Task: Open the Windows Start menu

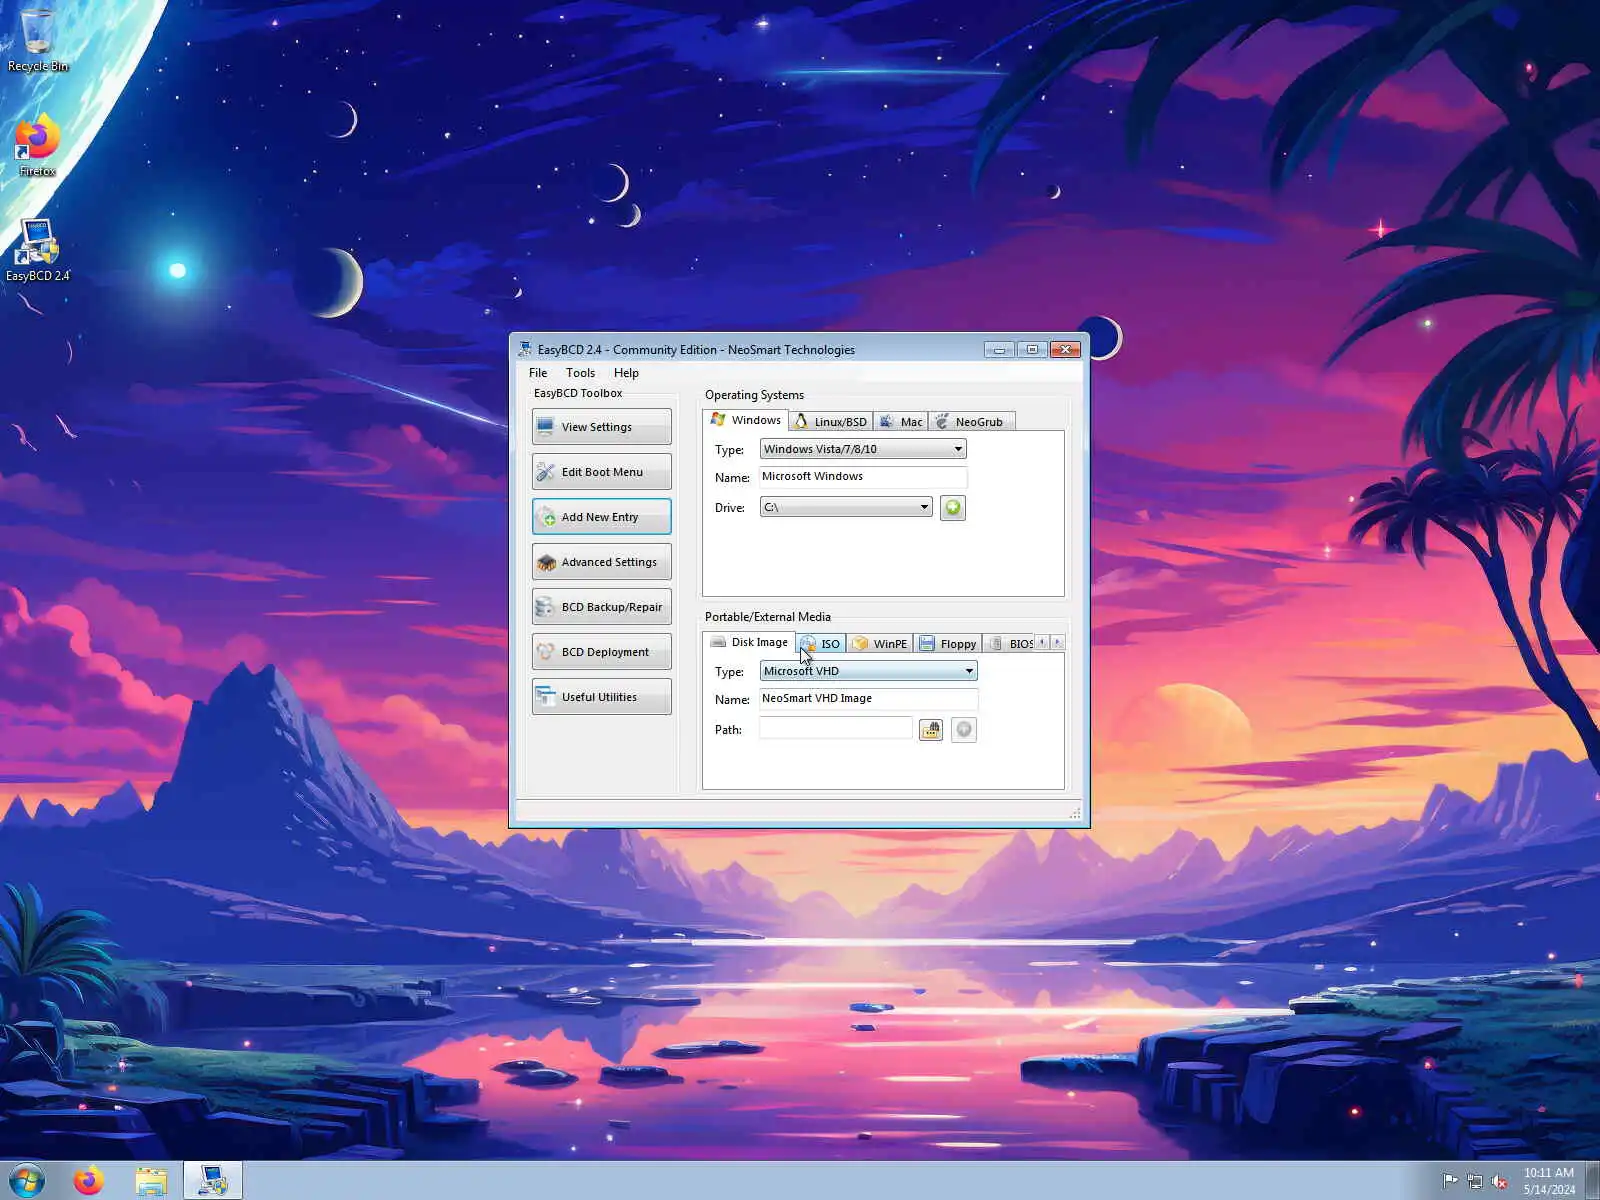Action: [x=27, y=1181]
